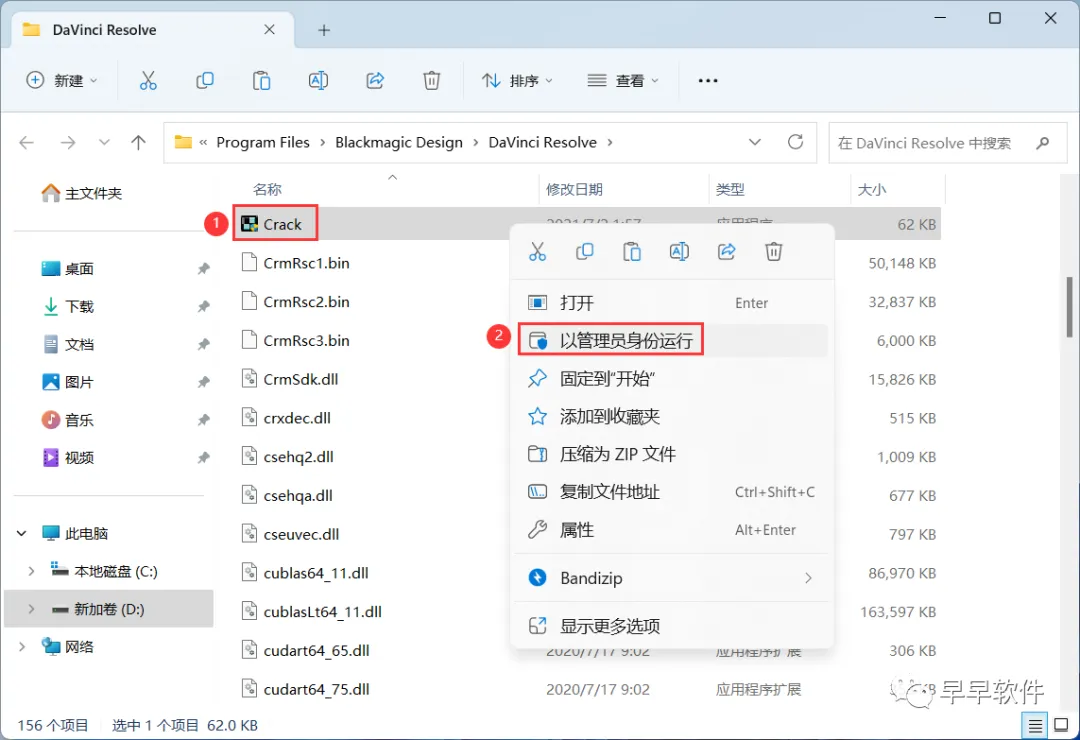Open 视频 in the sidebar
This screenshot has width=1080, height=740.
click(x=68, y=458)
